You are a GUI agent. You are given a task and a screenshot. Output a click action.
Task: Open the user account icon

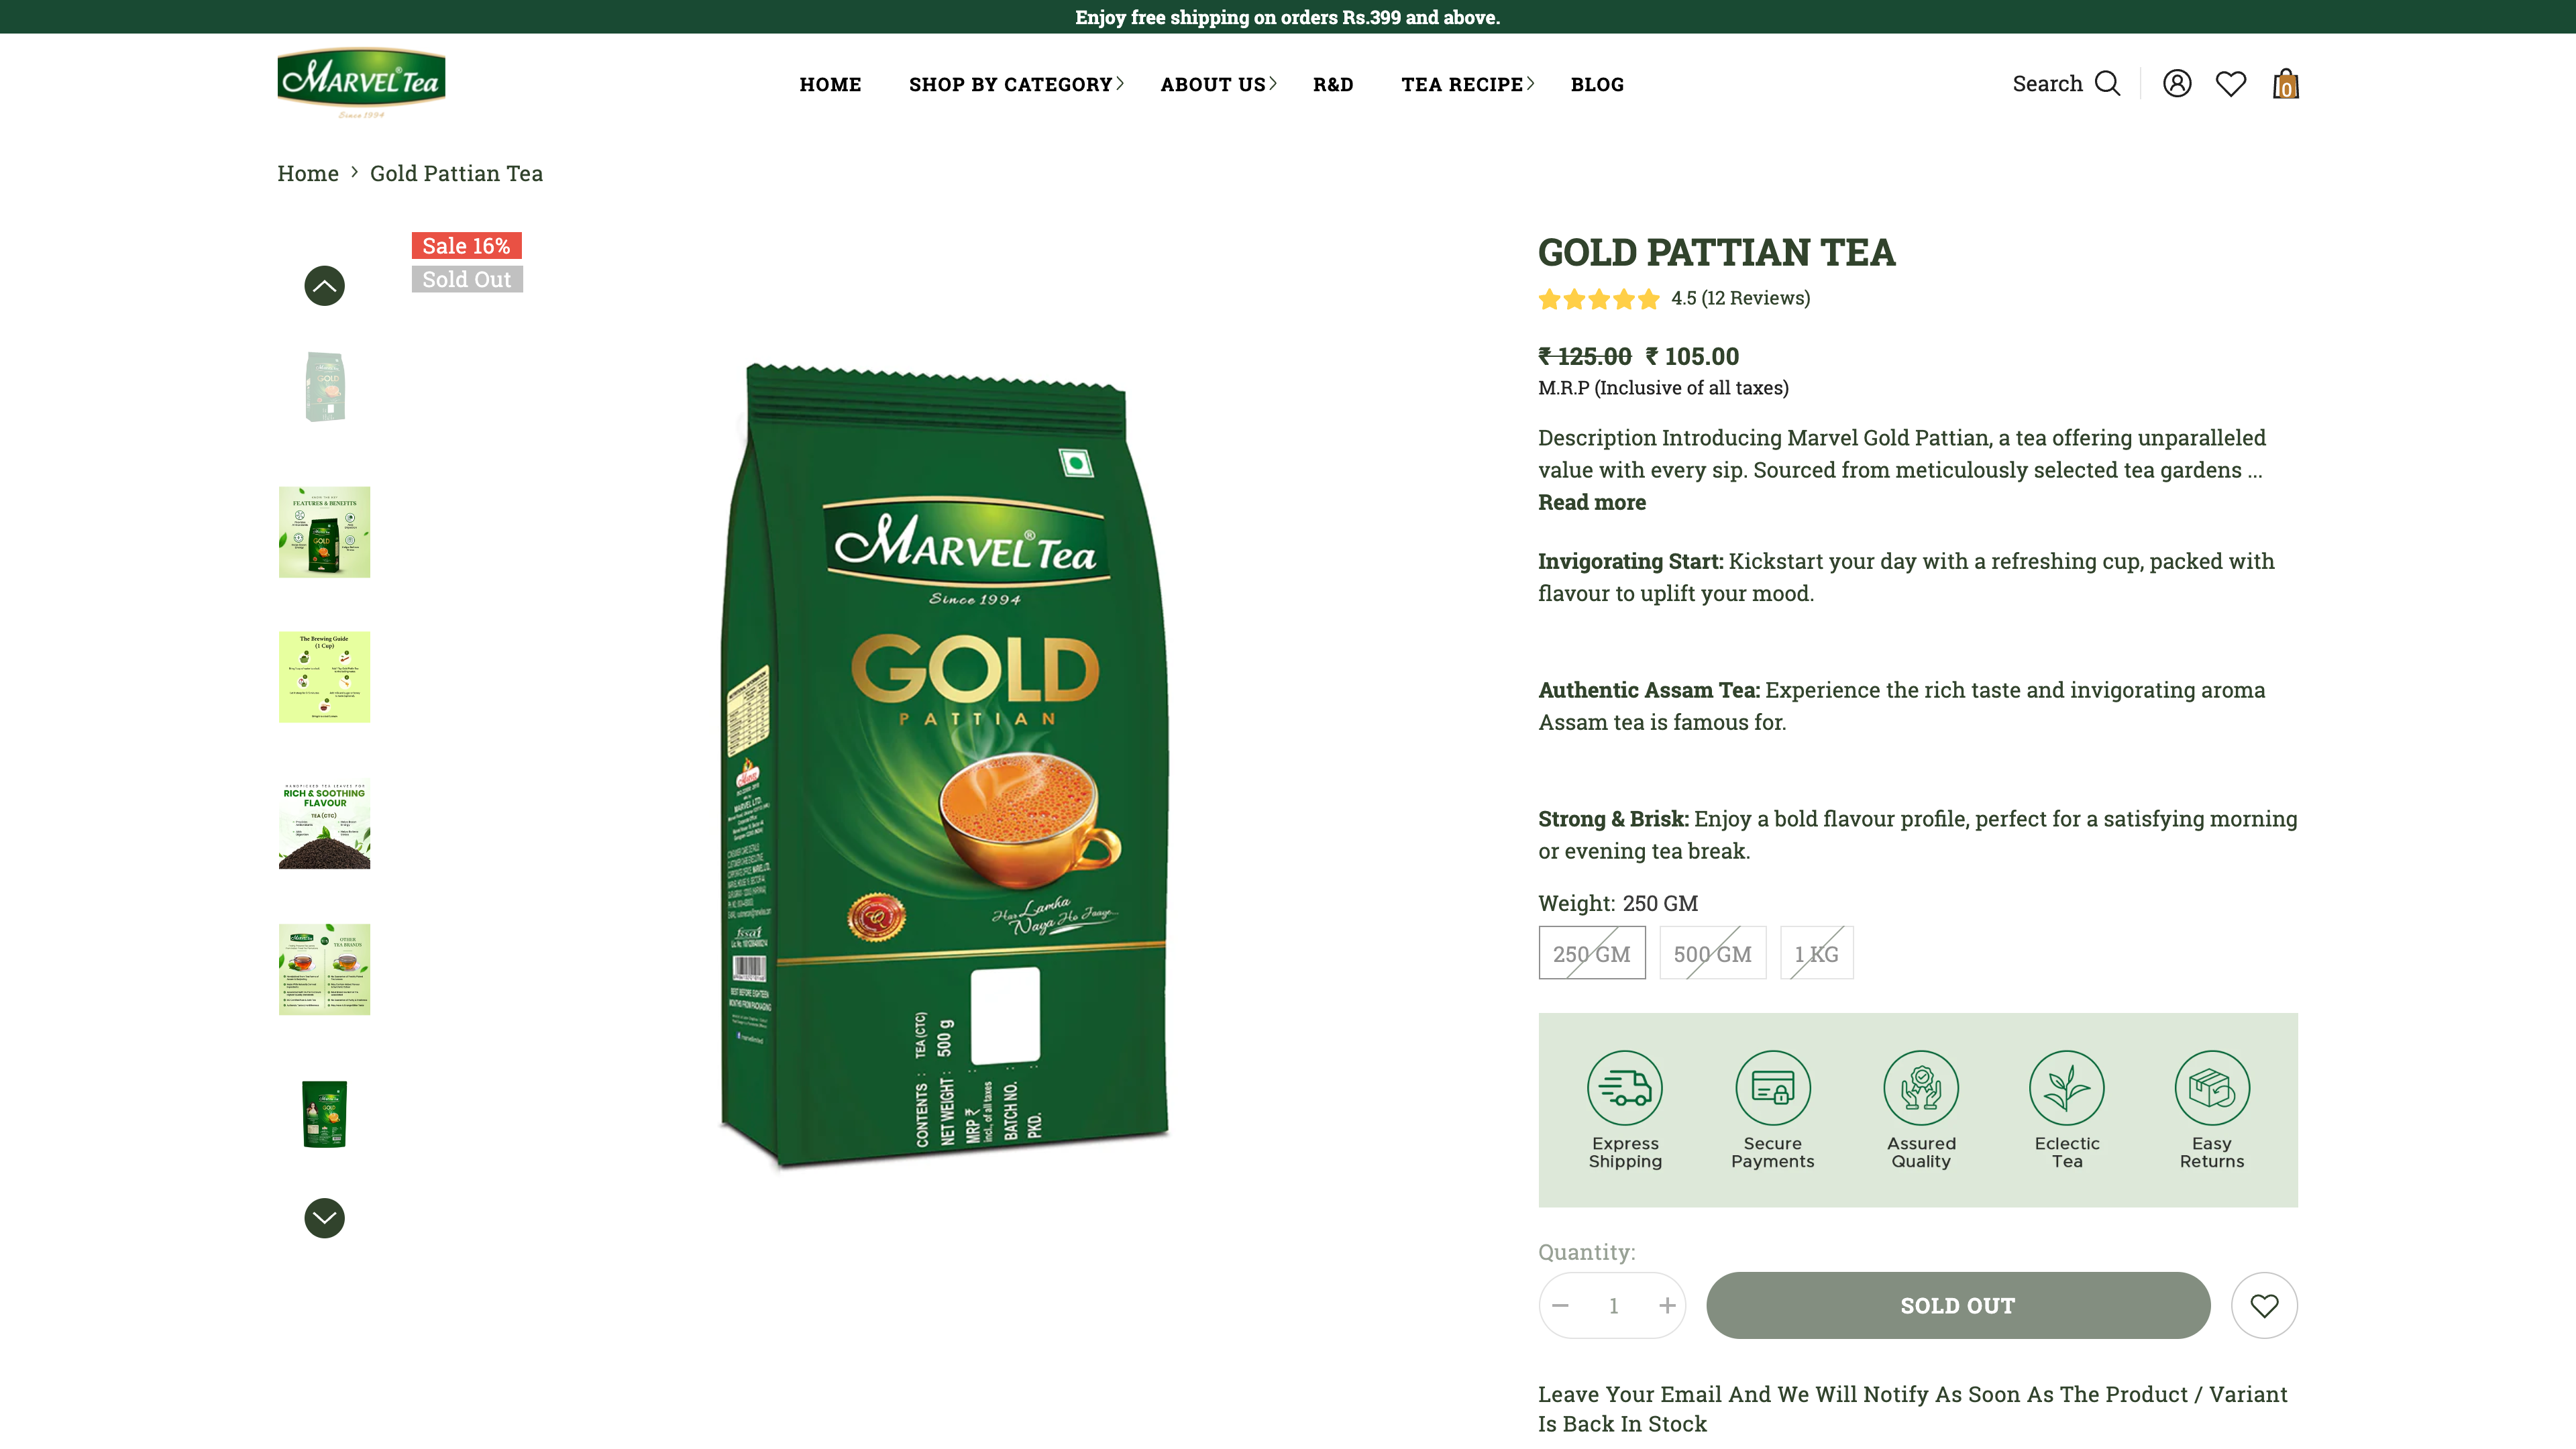tap(2177, 83)
